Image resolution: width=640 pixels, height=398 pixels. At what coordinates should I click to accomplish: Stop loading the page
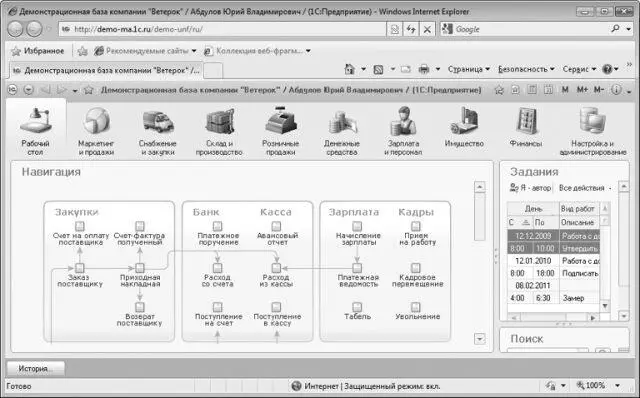pos(427,29)
